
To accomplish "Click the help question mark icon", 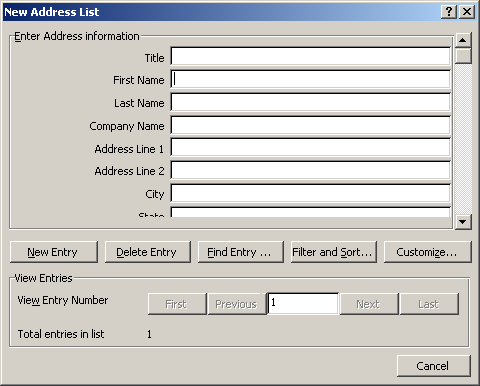I will [x=449, y=12].
